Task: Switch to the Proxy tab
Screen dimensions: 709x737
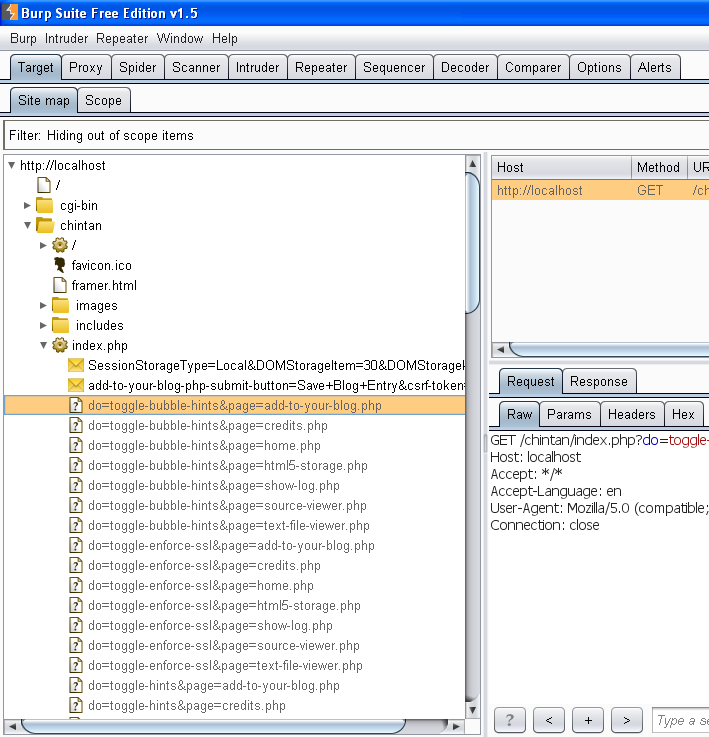Action: 86,68
